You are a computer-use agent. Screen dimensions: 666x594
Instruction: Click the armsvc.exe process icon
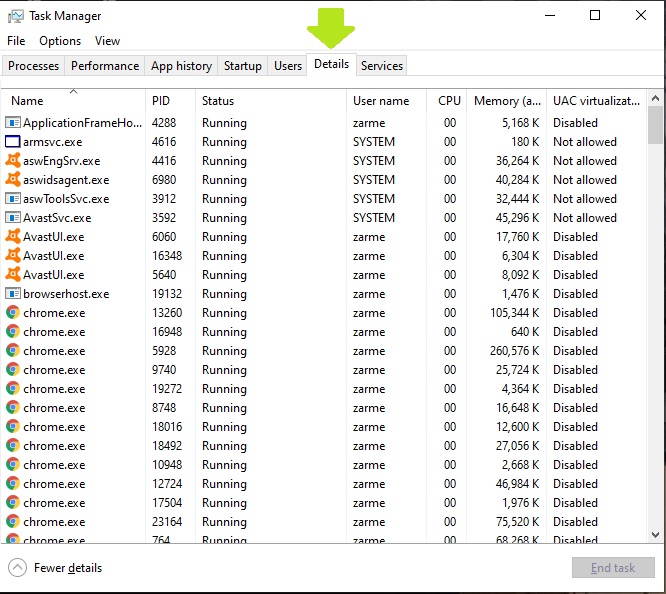coord(13,141)
